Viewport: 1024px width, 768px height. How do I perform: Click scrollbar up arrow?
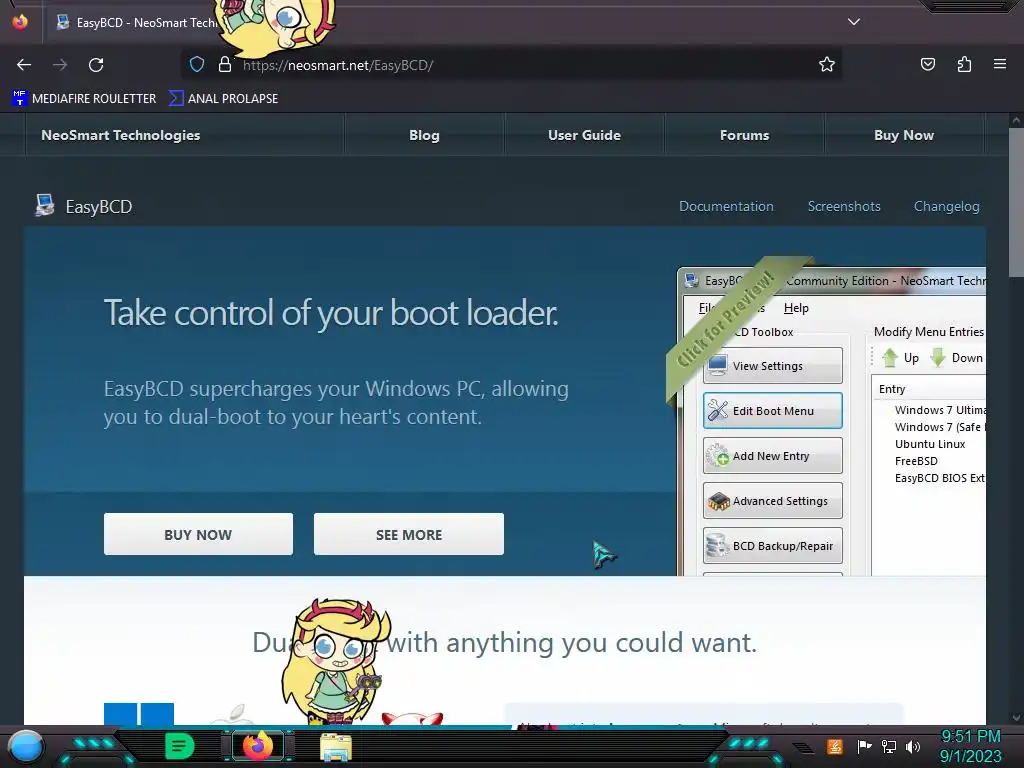[1016, 120]
